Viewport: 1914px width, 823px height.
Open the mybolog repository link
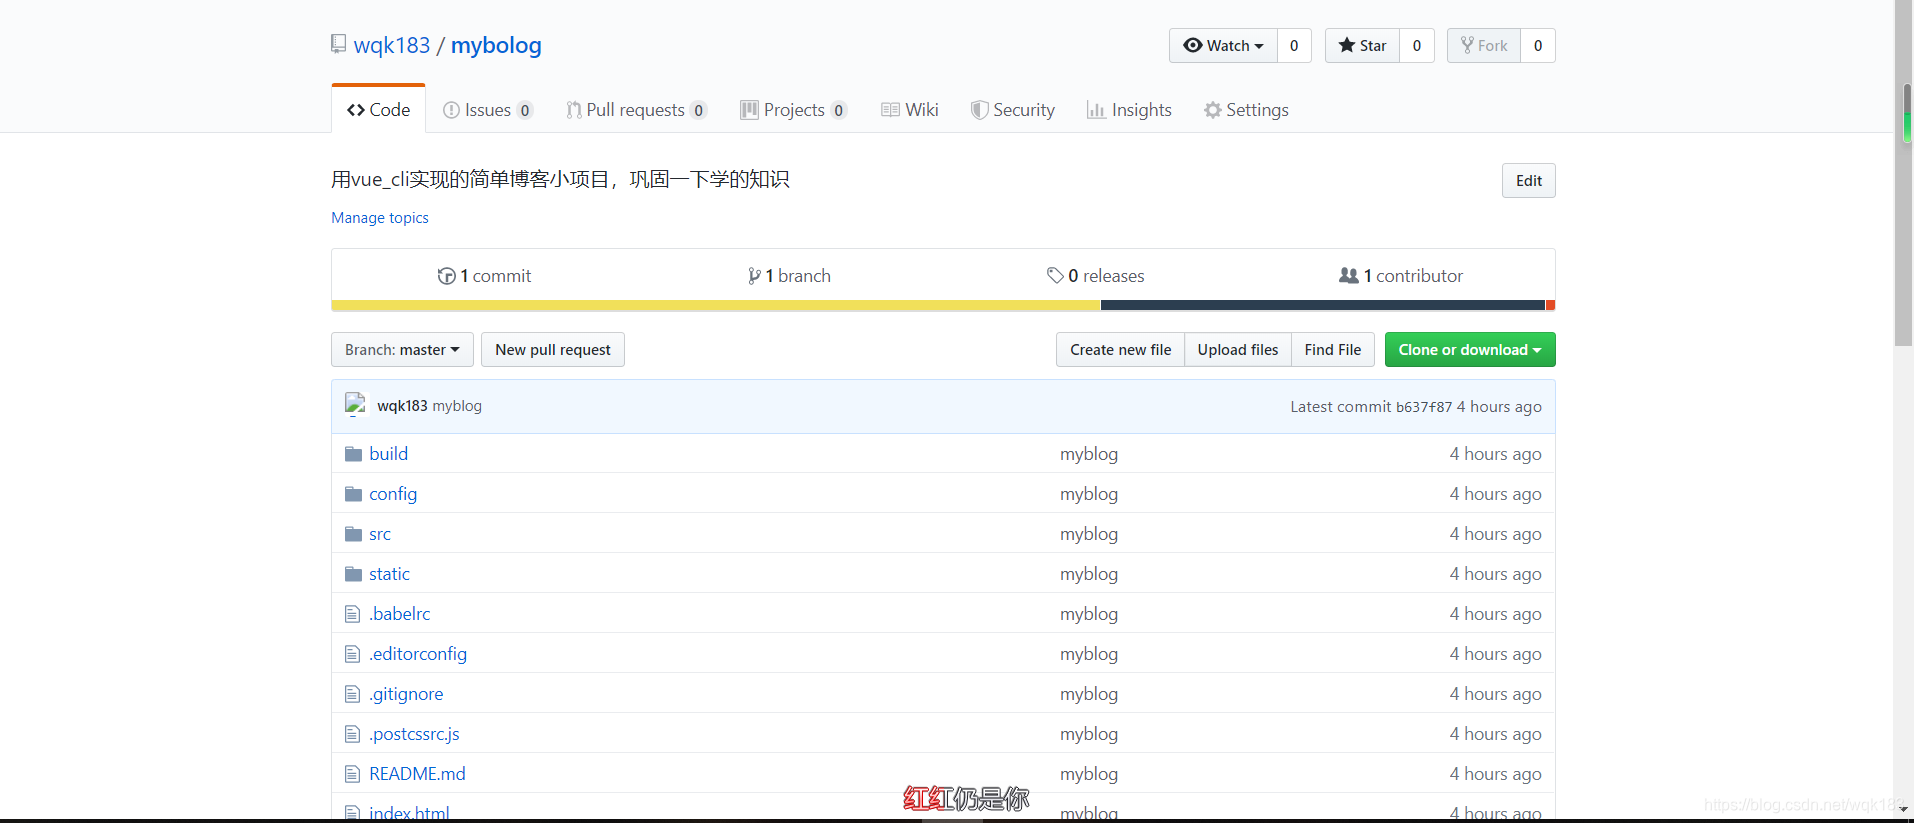tap(496, 45)
